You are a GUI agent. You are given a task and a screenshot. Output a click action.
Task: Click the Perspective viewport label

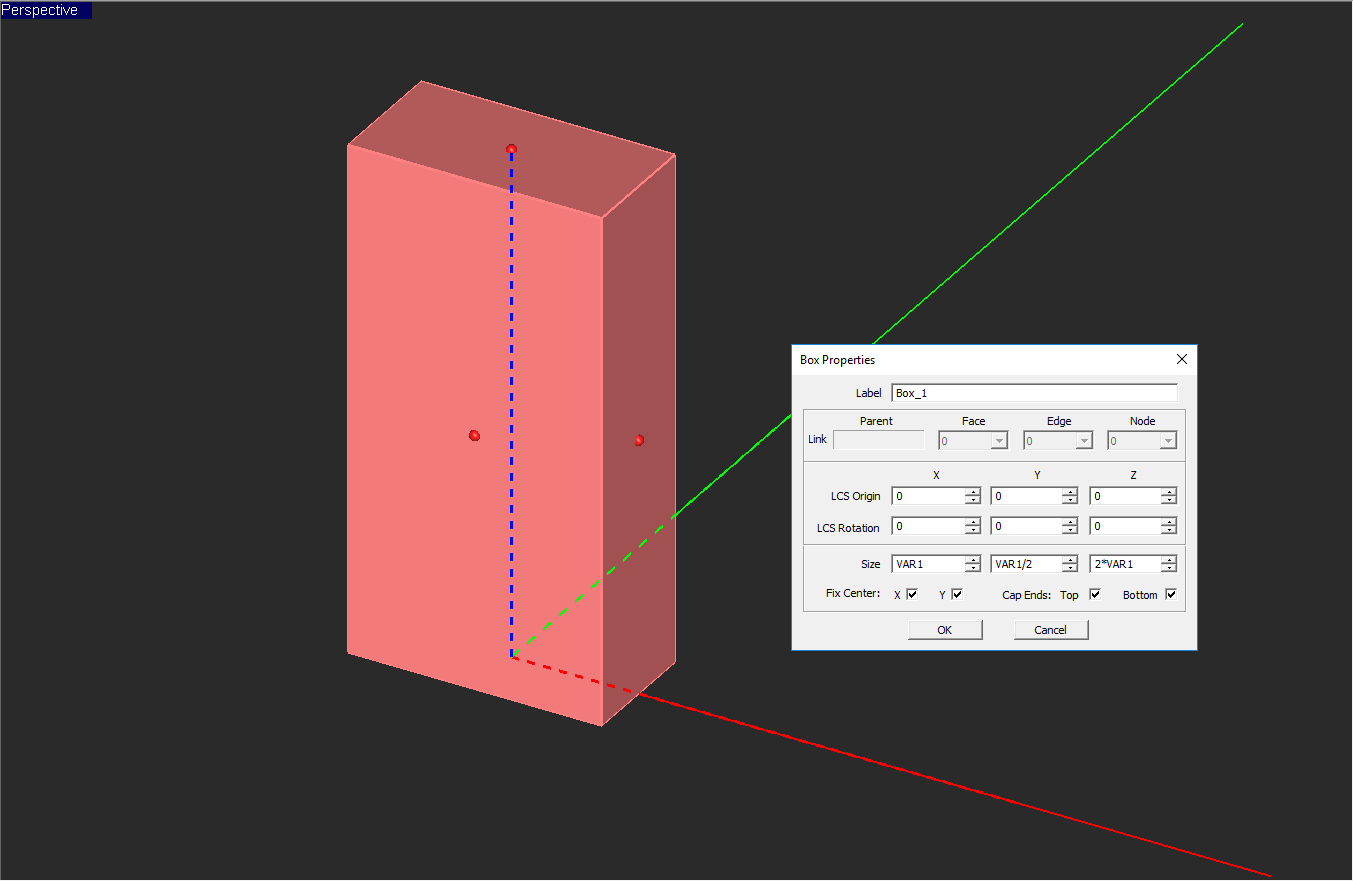coord(45,10)
